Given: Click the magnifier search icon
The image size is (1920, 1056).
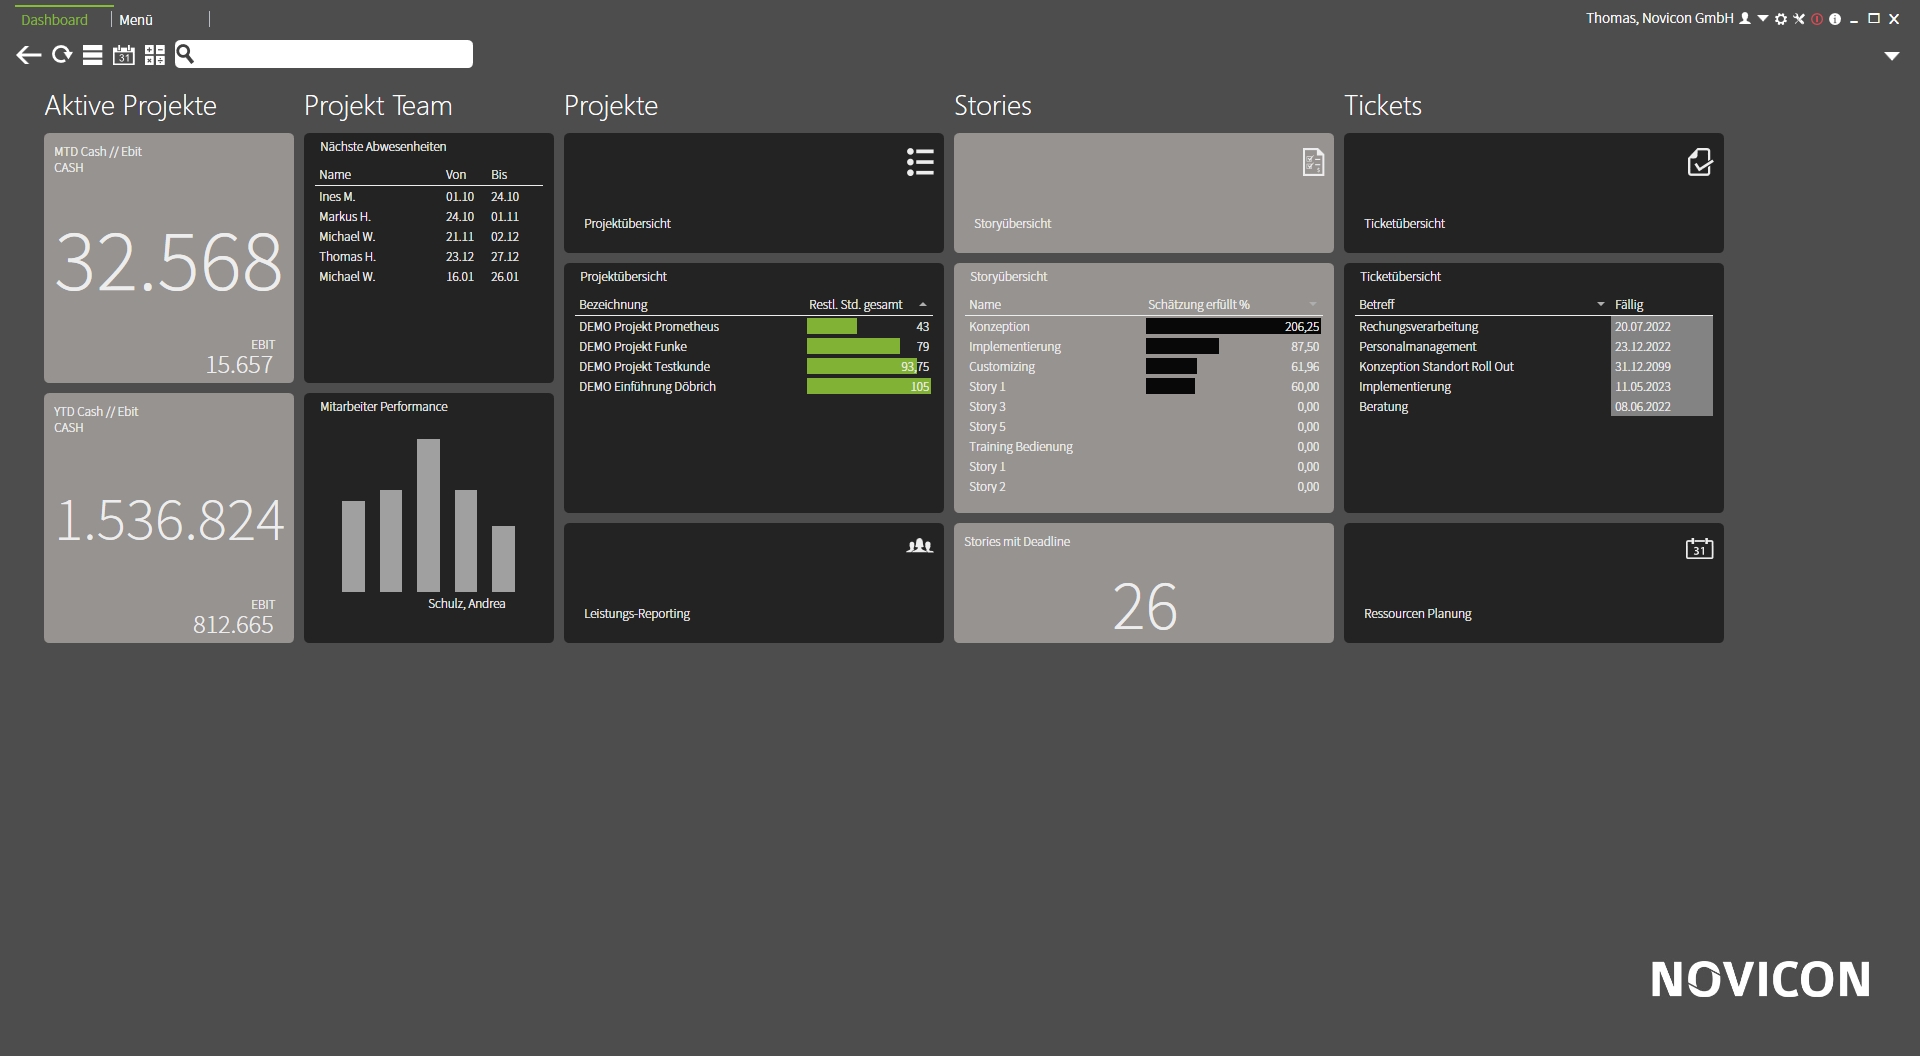Looking at the screenshot, I should point(185,54).
